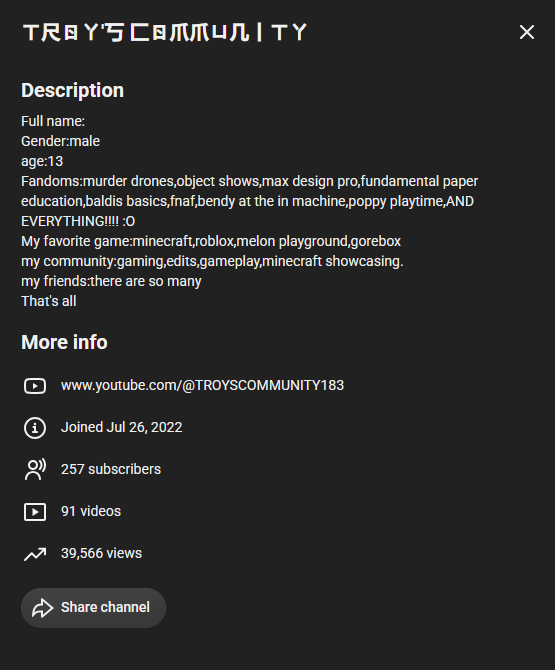The height and width of the screenshot is (670, 555).
Task: Click the 'That's all' line
Action: point(49,301)
